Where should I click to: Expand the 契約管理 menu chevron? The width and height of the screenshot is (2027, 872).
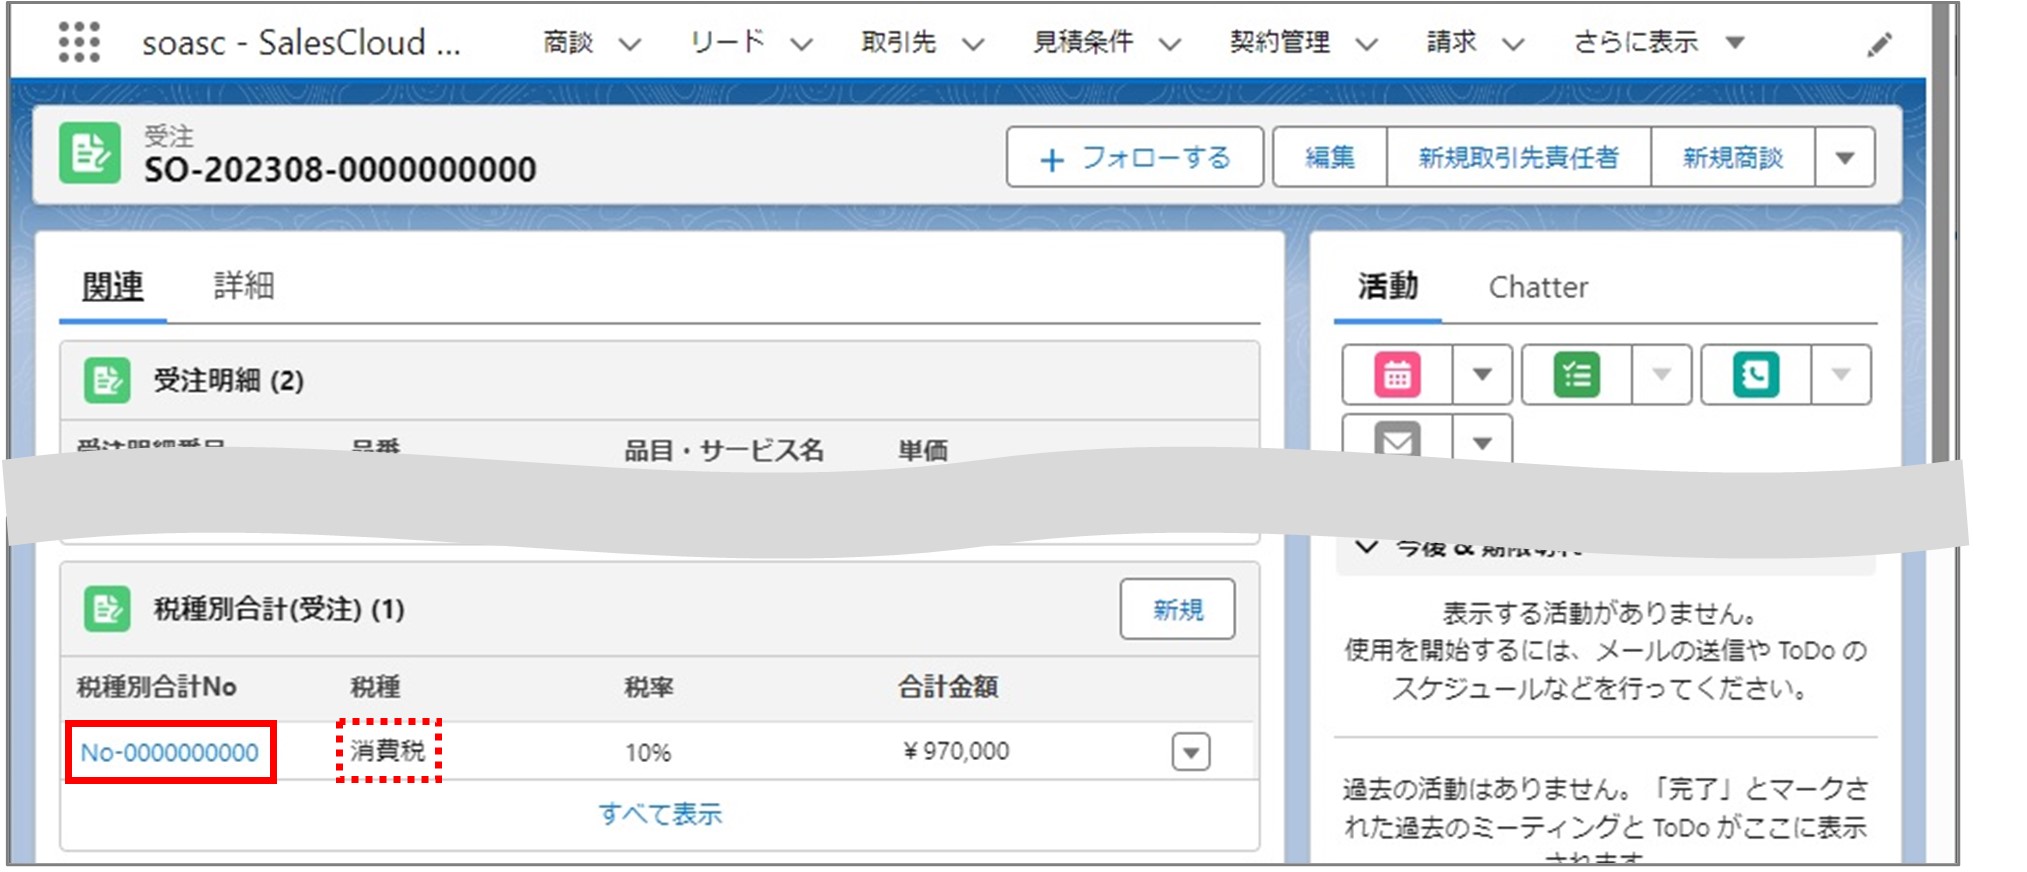[1366, 44]
